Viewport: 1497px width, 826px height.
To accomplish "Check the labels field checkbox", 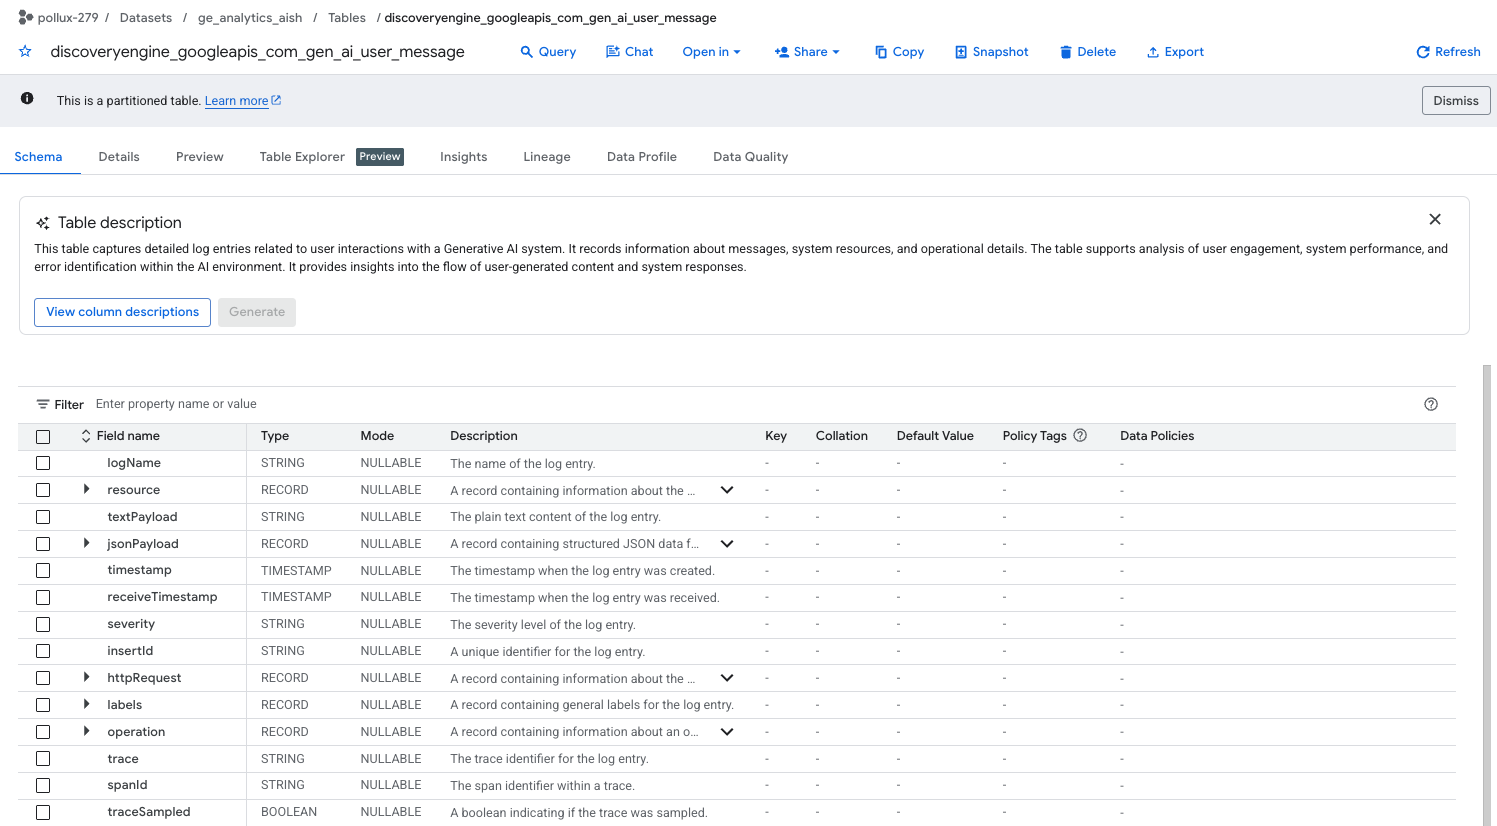I will click(43, 705).
